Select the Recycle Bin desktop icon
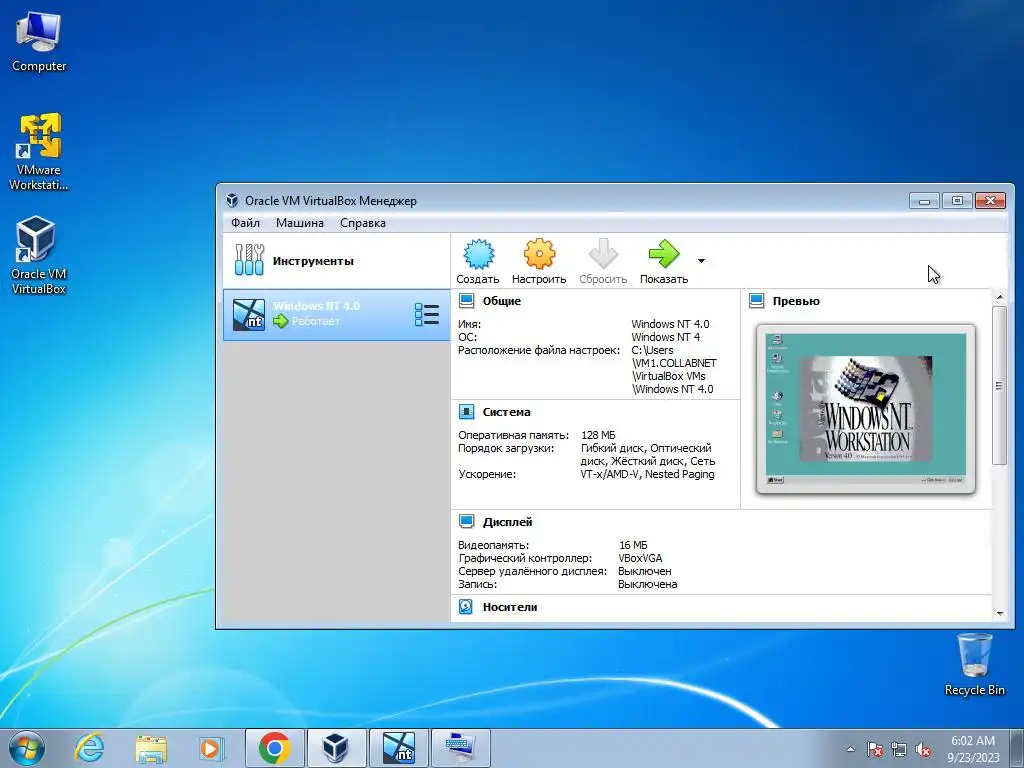The width and height of the screenshot is (1024, 768). (974, 664)
